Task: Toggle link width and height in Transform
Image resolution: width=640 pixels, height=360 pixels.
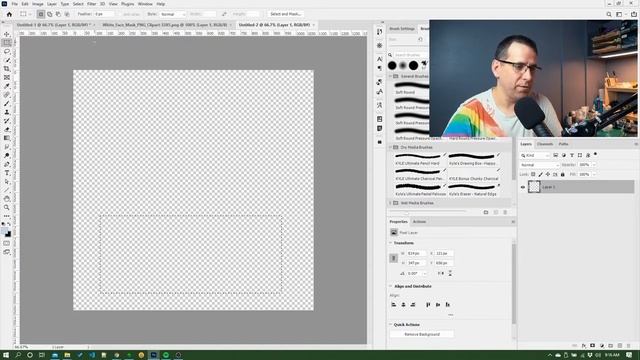Action: (393, 258)
